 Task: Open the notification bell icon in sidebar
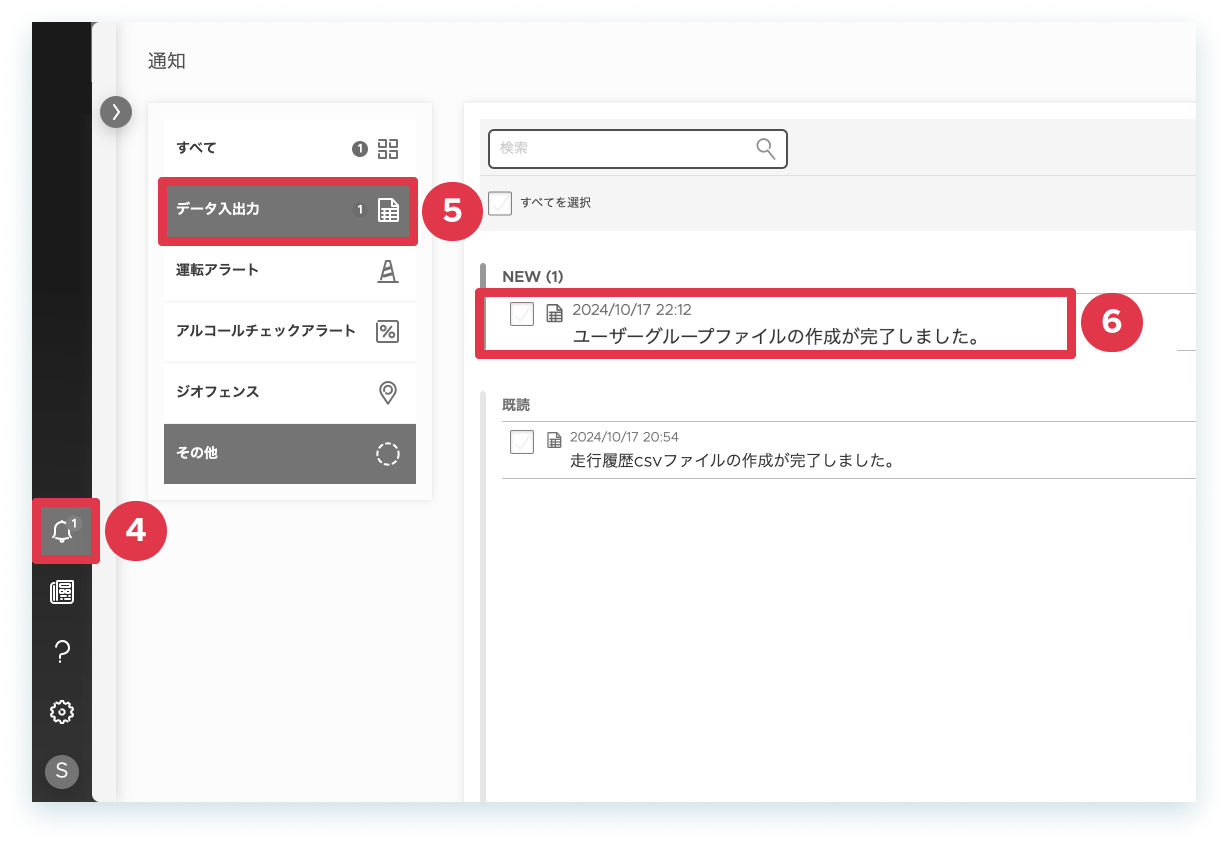63,531
